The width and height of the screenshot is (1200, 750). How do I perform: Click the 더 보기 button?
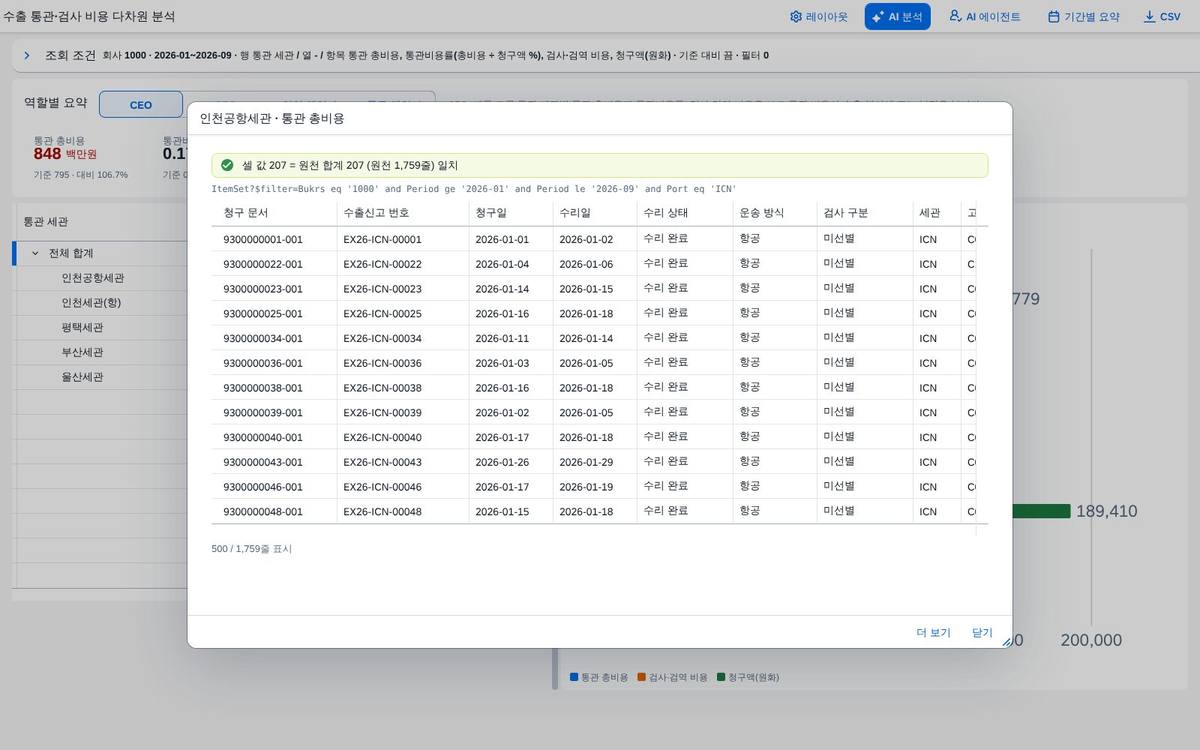tap(933, 633)
